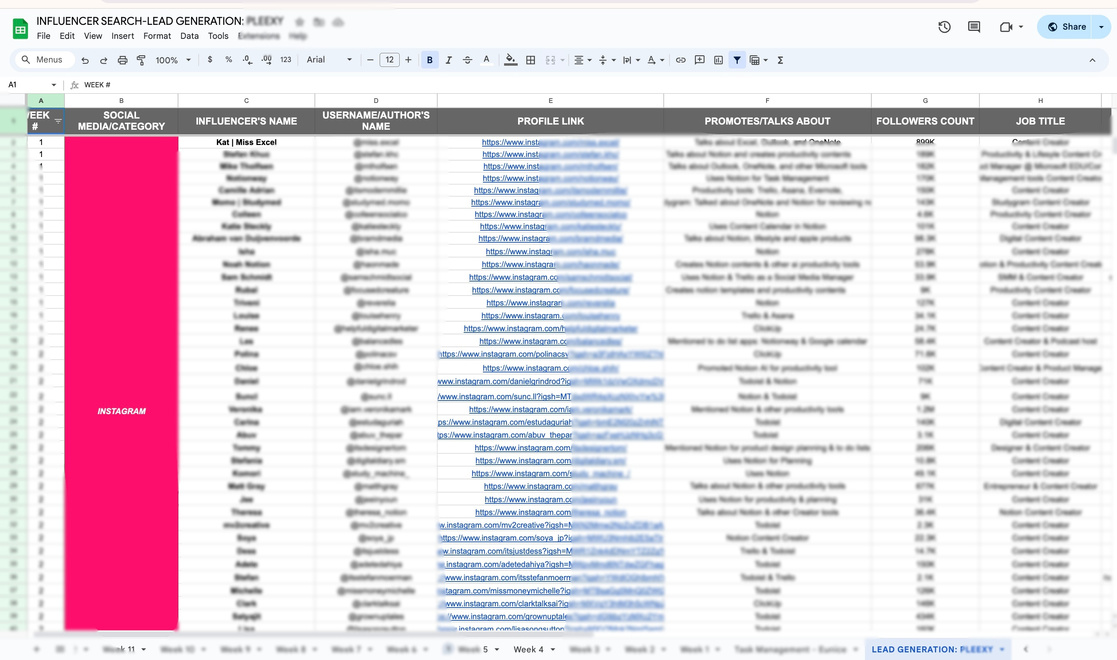
Task: Open the Format menu
Action: coord(157,36)
